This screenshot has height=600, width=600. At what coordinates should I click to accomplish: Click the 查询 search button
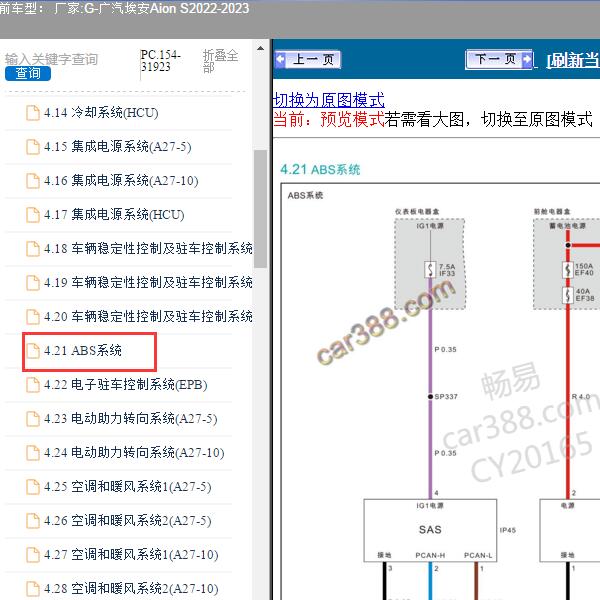point(28,73)
